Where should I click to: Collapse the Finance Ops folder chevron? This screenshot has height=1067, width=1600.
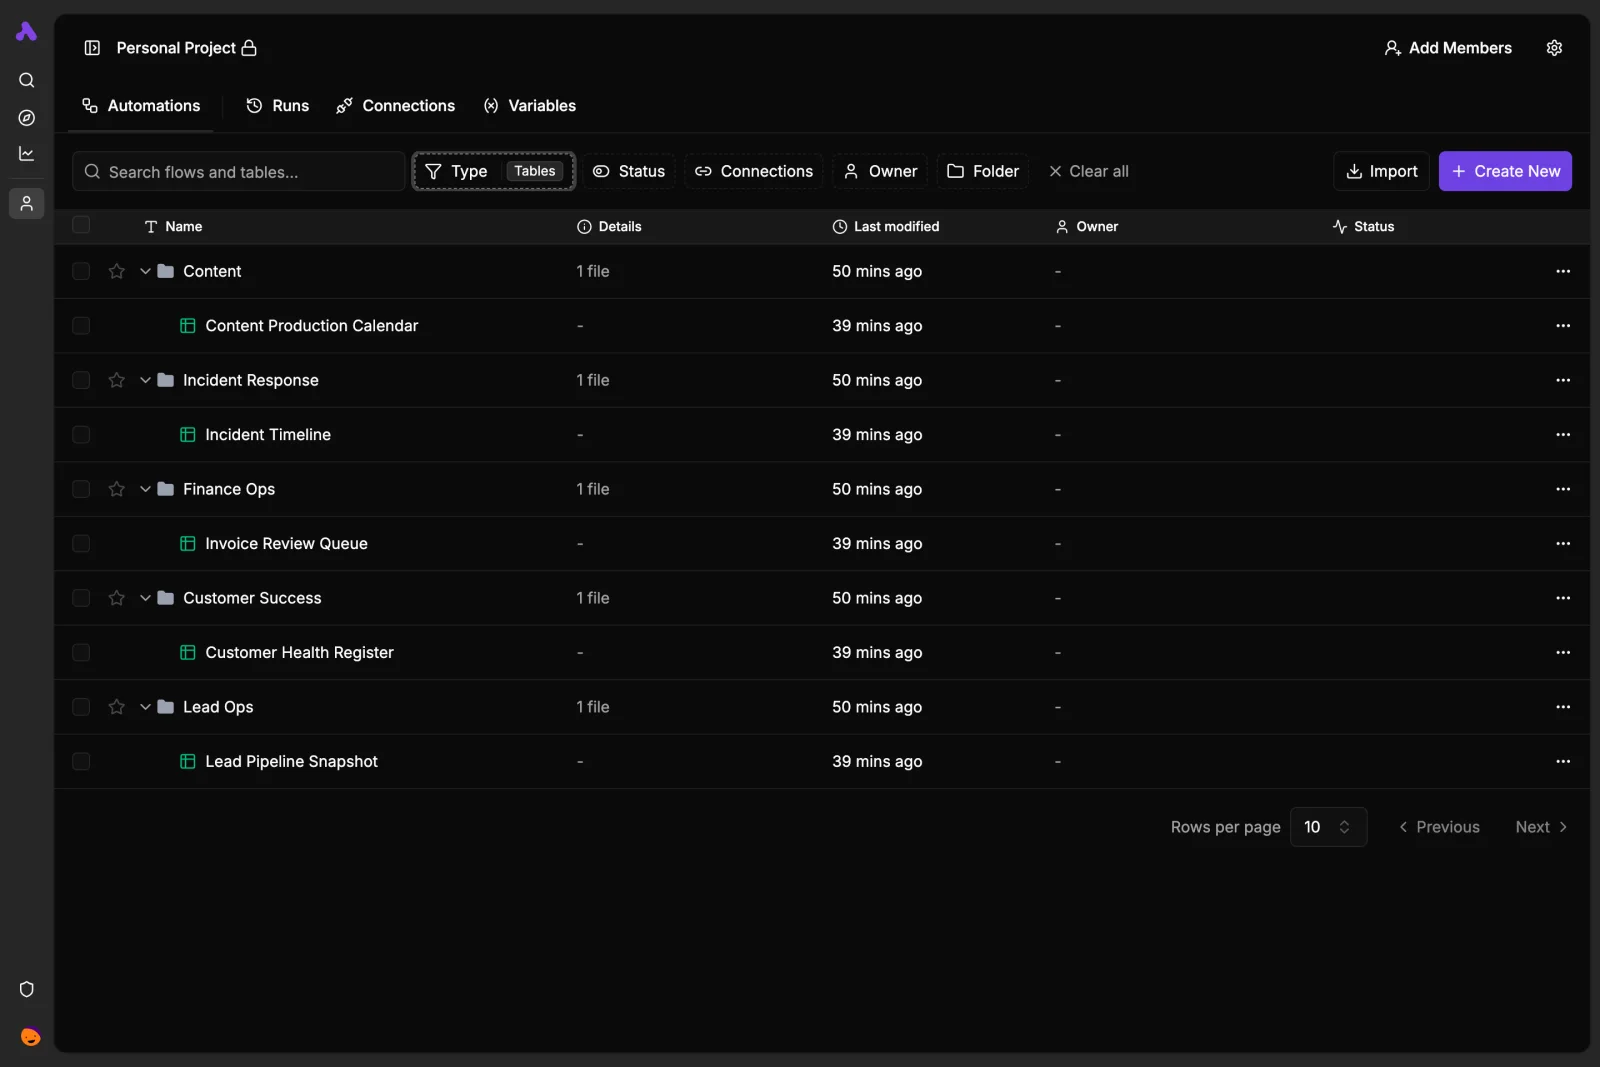tap(145, 489)
